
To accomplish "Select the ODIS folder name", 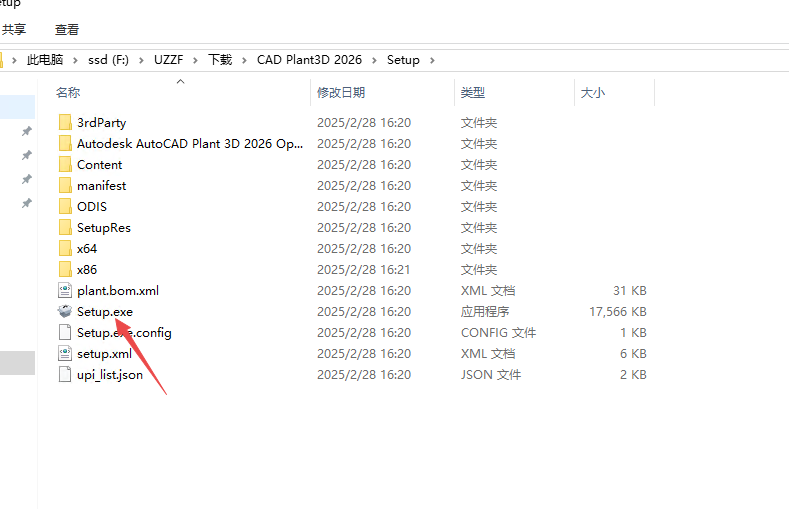I will click(92, 207).
